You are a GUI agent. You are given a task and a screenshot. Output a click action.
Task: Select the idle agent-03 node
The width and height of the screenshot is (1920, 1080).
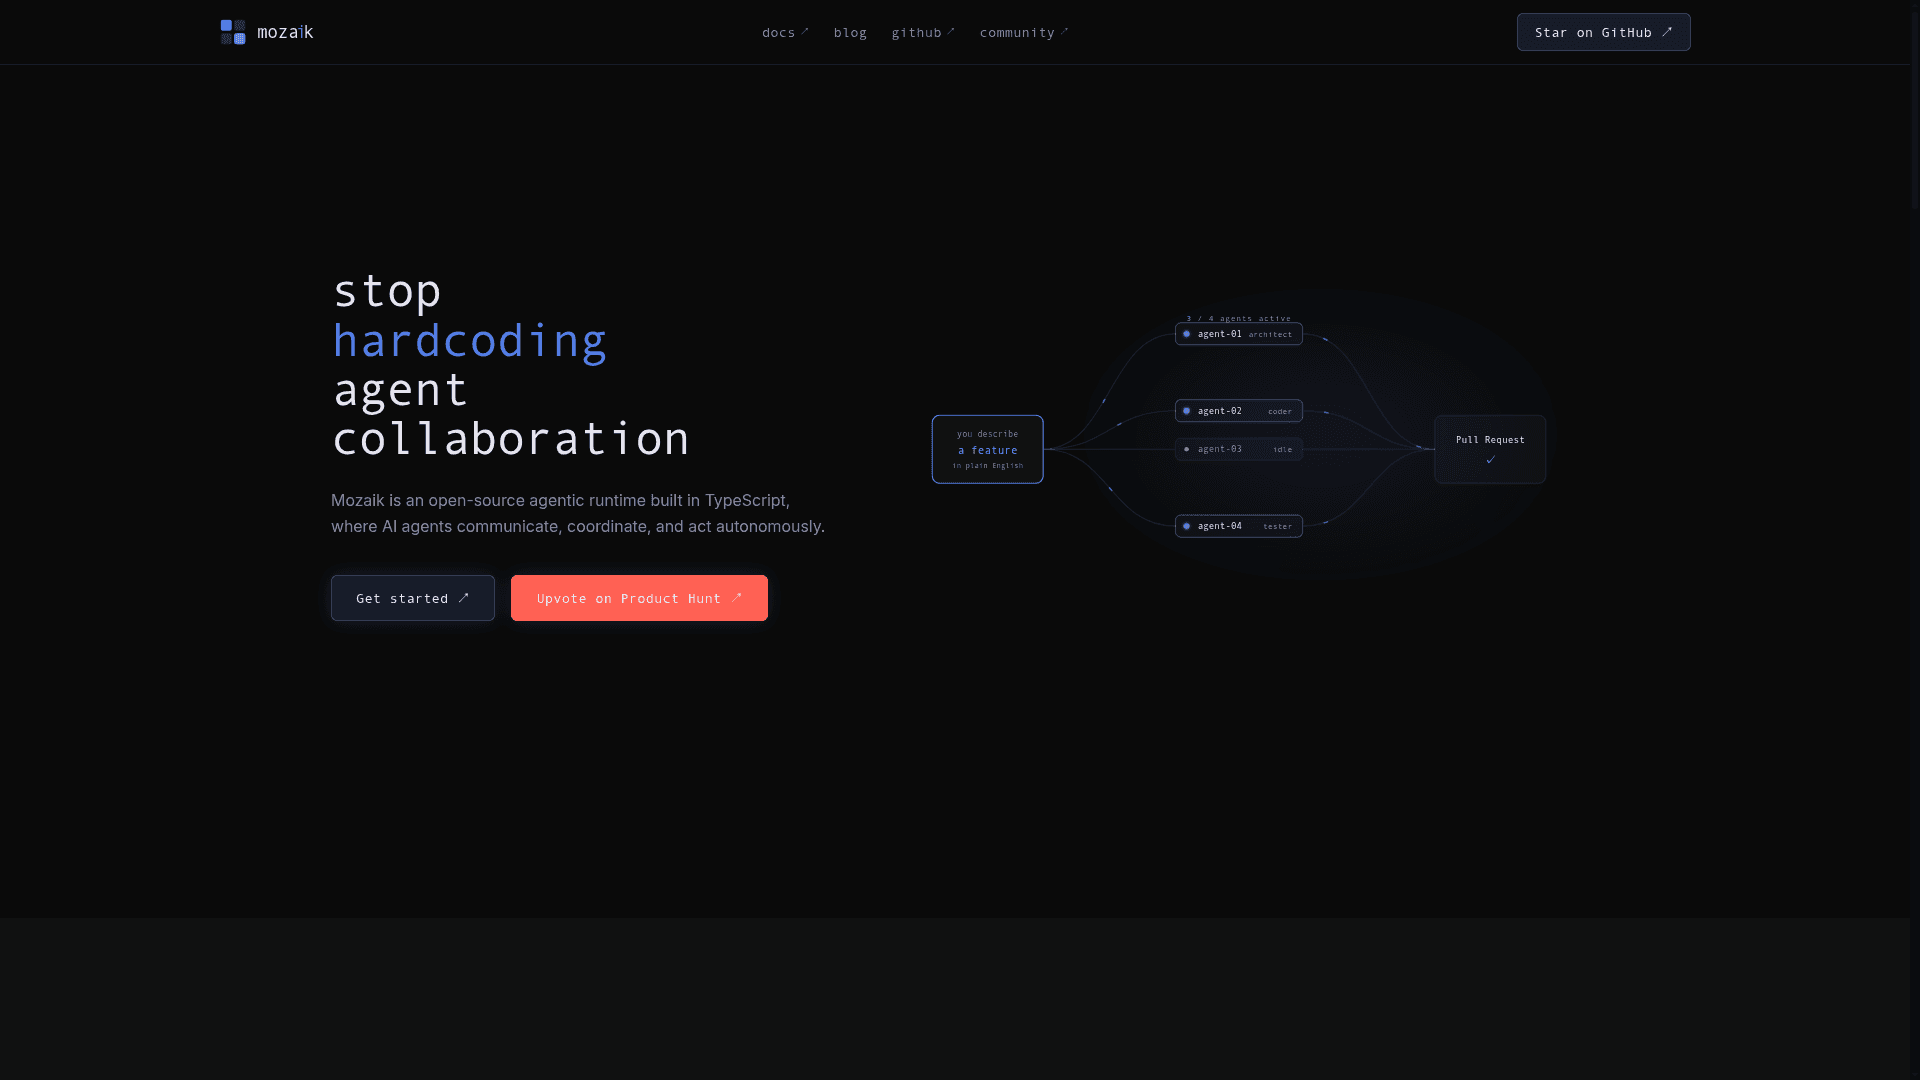point(1238,449)
